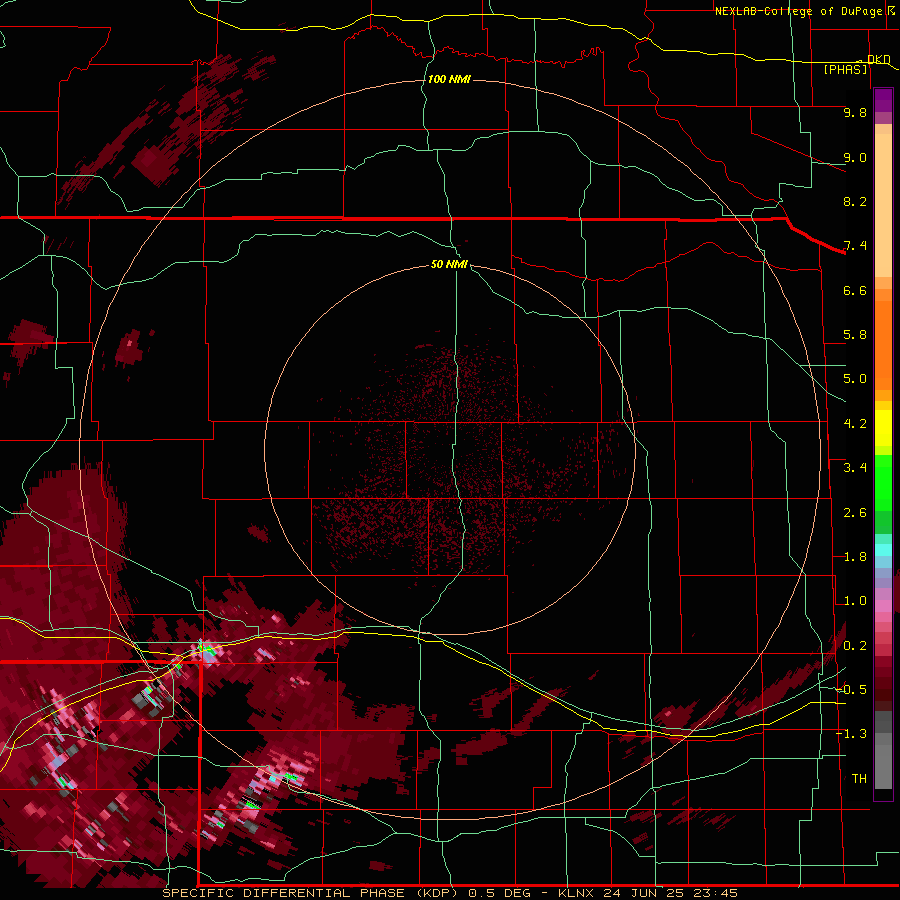Click "SPECIFIC DIFFERENTIAL PHASE" in the caption
This screenshot has width=900, height=900.
pos(284,893)
